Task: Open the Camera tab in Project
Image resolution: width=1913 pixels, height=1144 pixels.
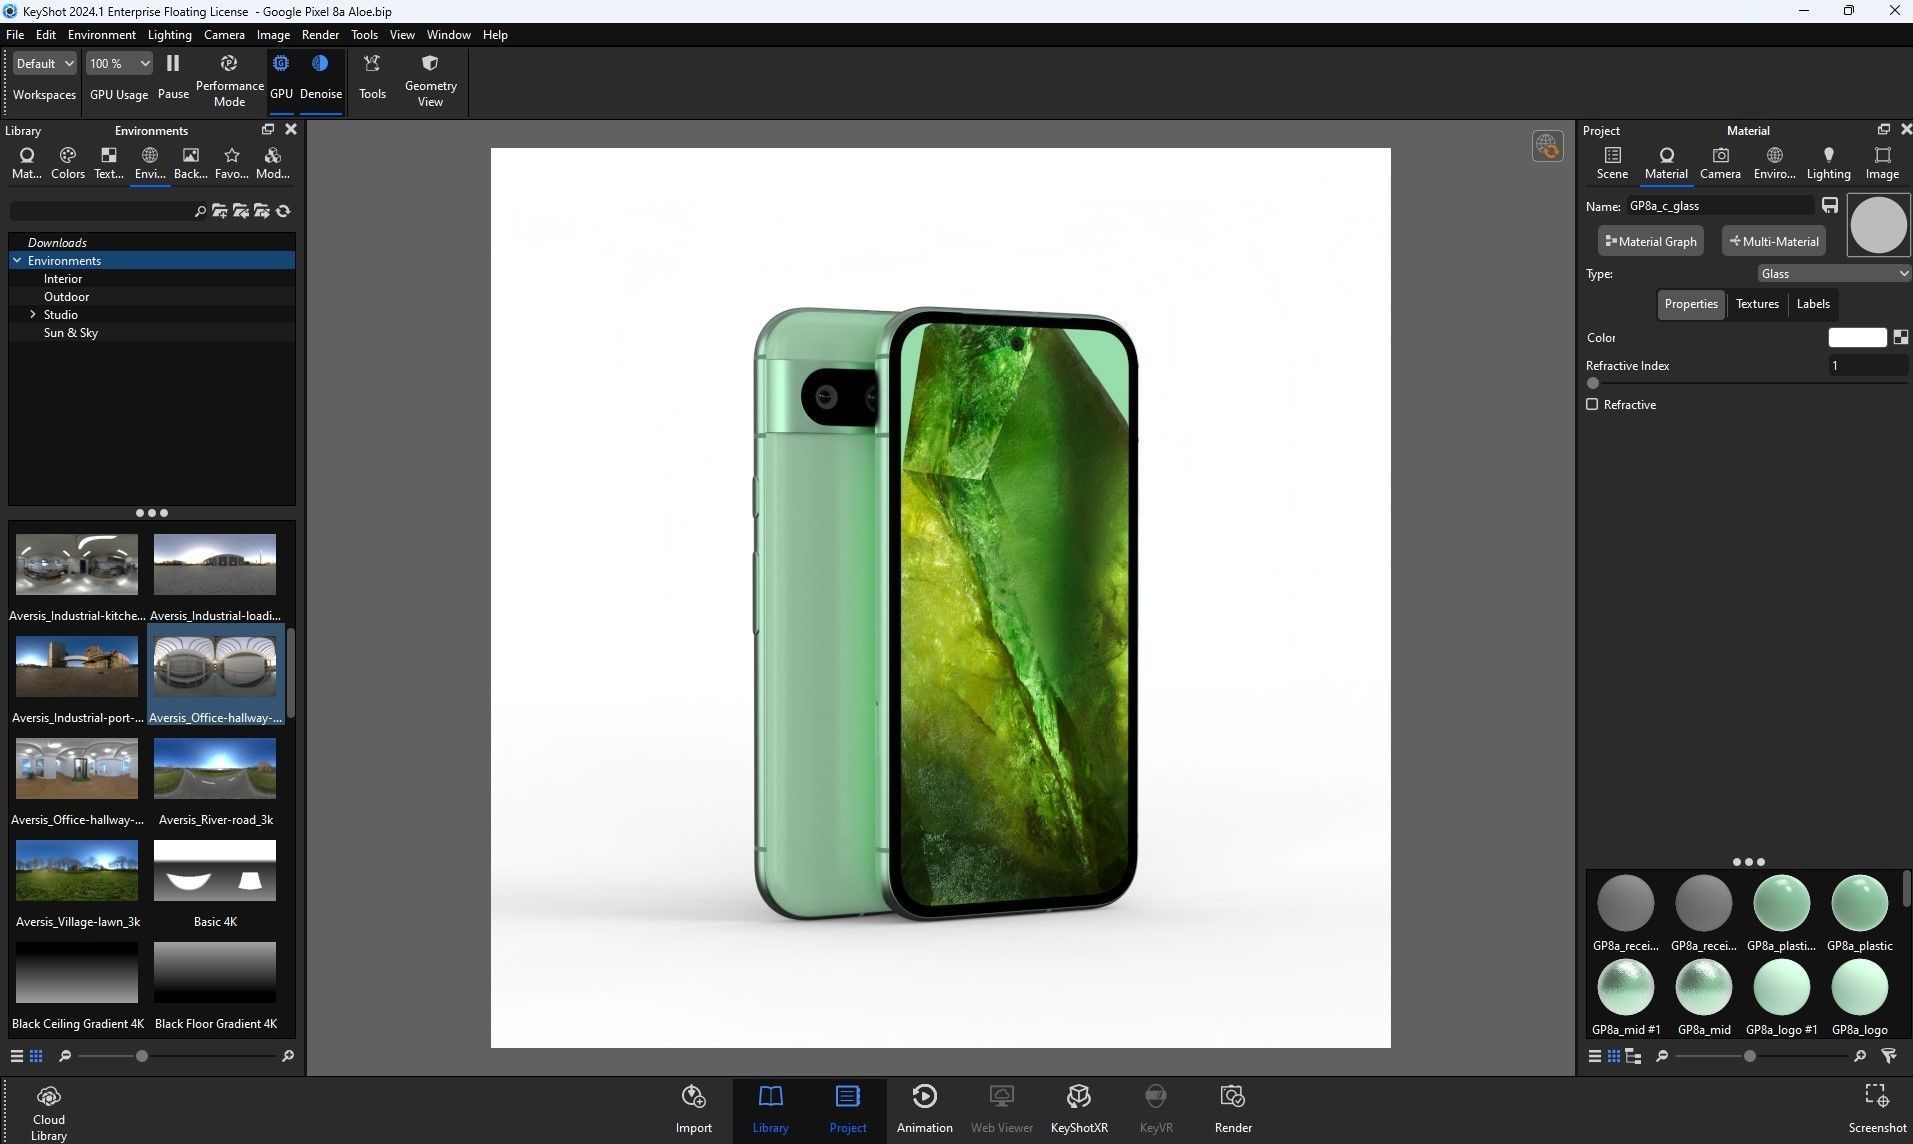Action: 1720,163
